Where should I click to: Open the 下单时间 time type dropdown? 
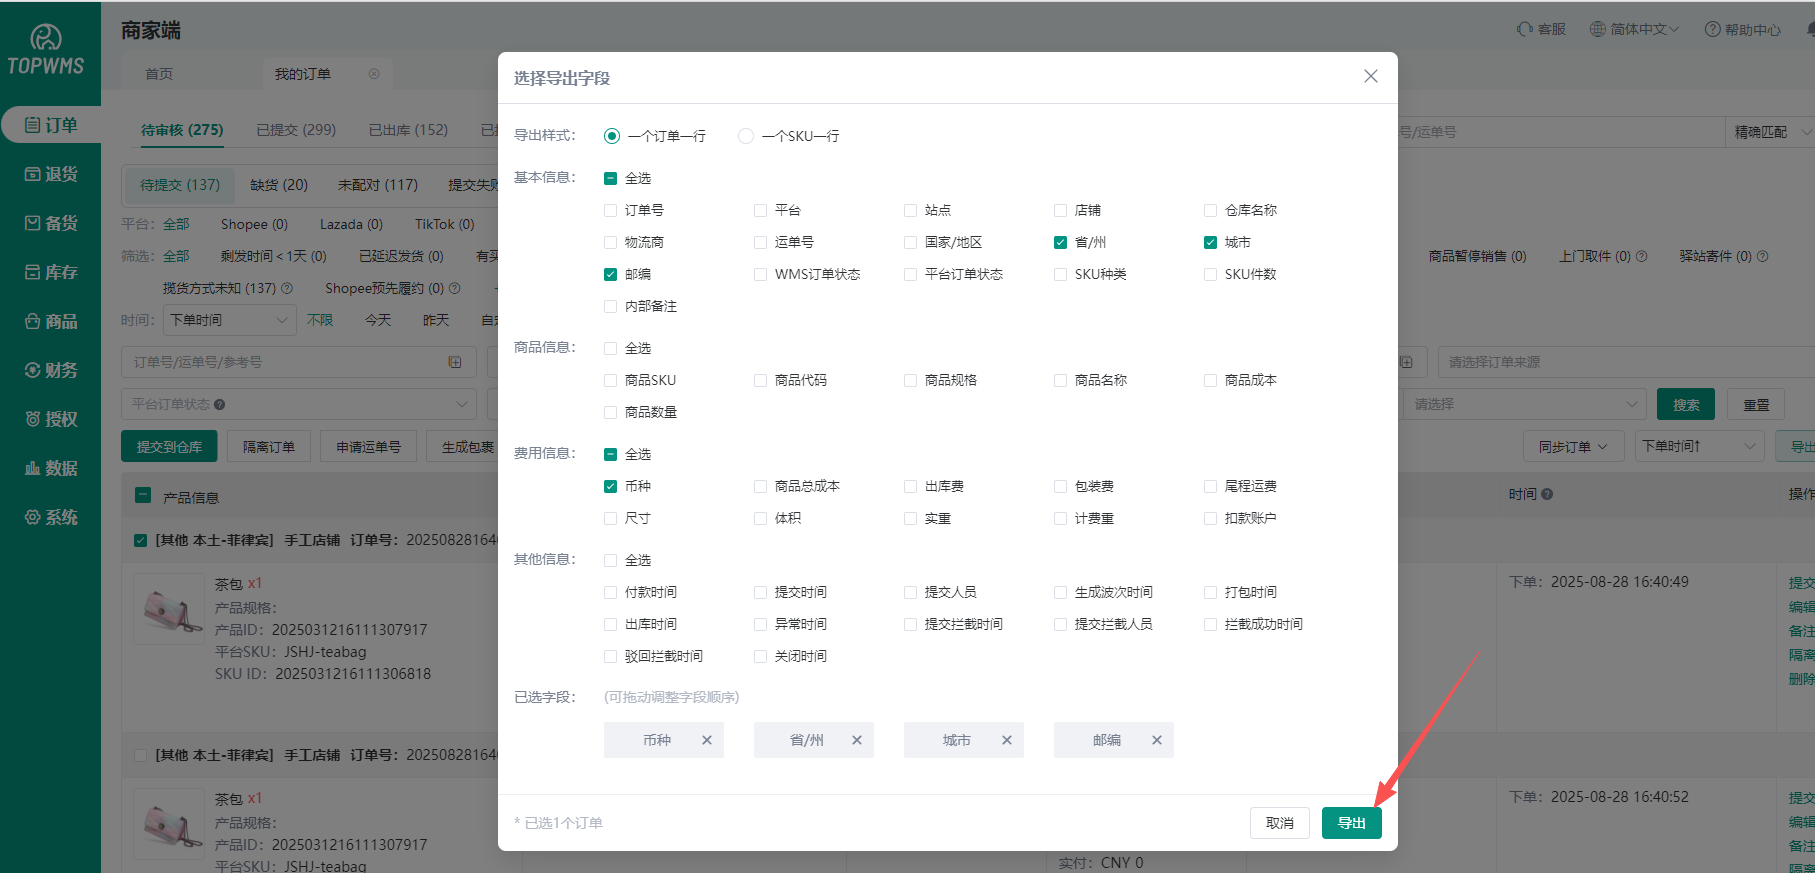228,320
